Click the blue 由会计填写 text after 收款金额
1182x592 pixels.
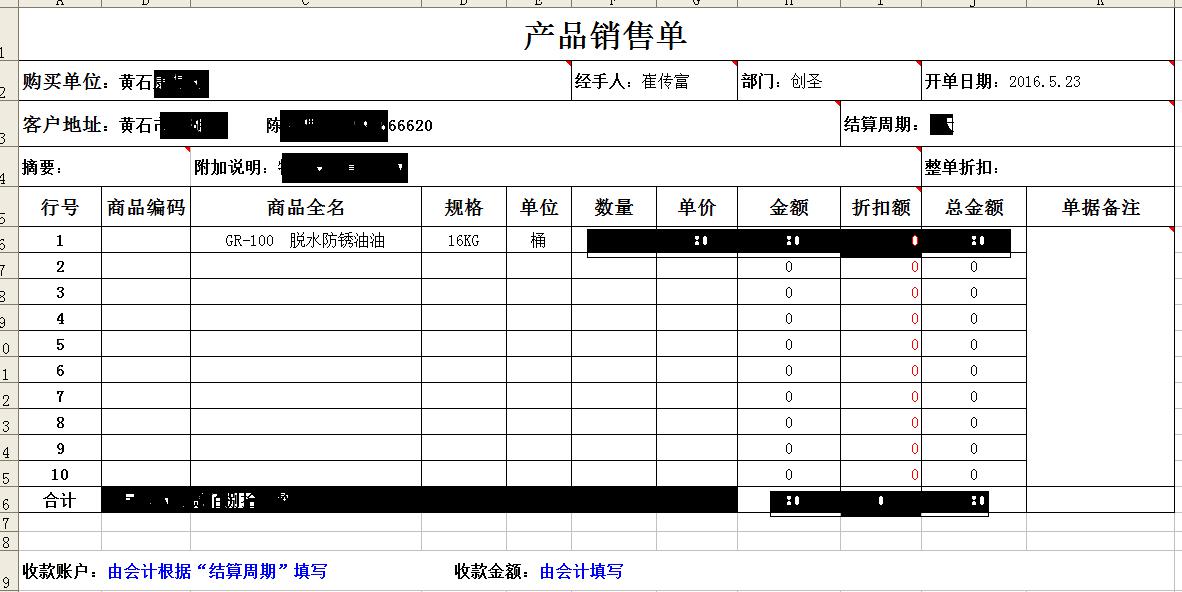[x=581, y=572]
